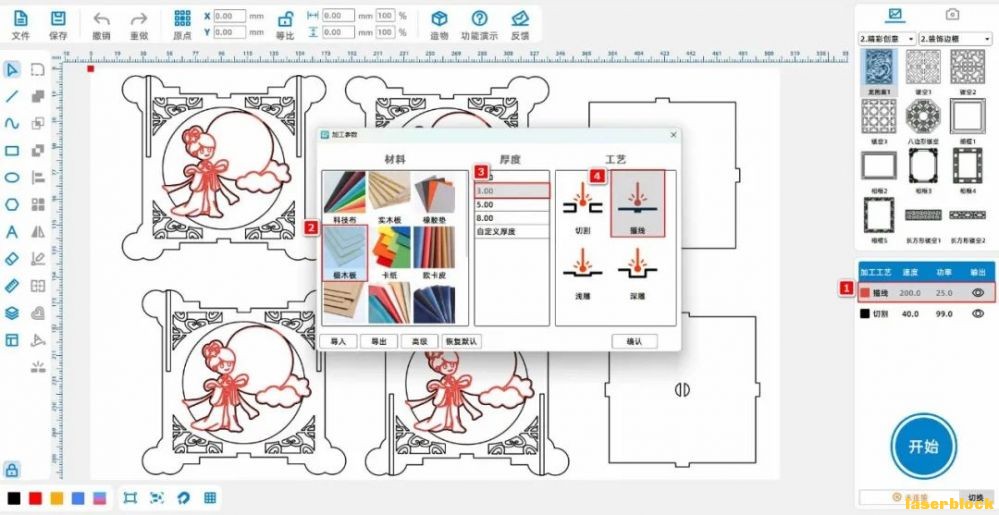Click the 原点 (Origin) grid icon
The height and width of the screenshot is (515, 999).
(x=182, y=18)
